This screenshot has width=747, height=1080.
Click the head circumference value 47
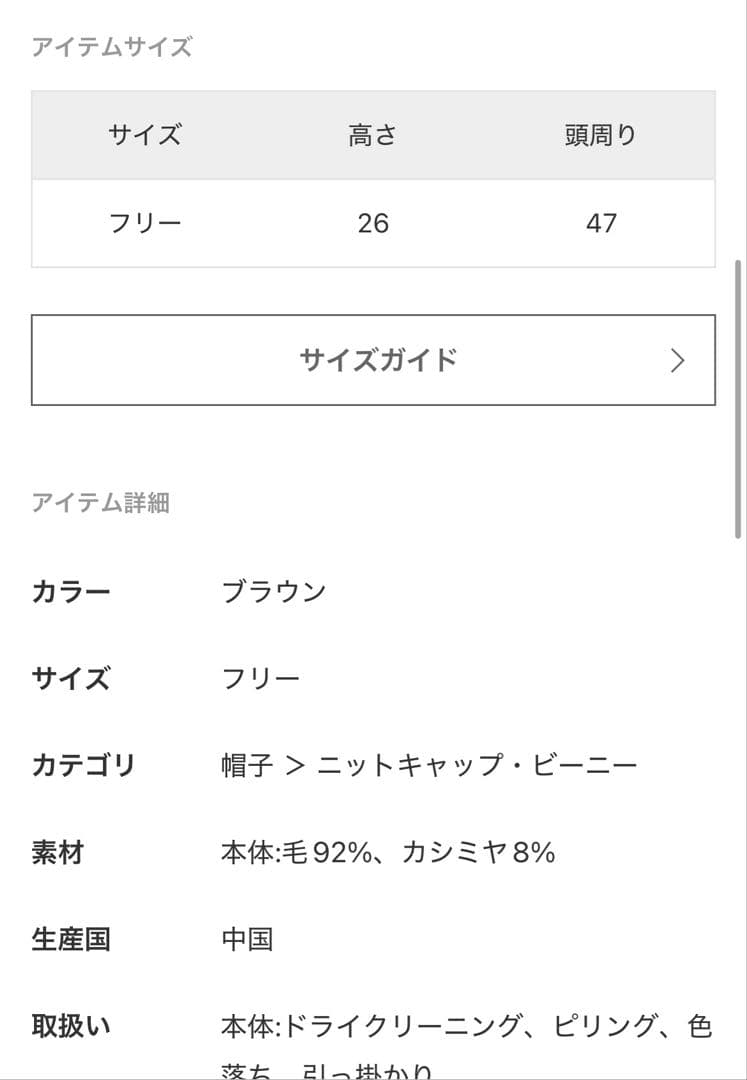600,224
